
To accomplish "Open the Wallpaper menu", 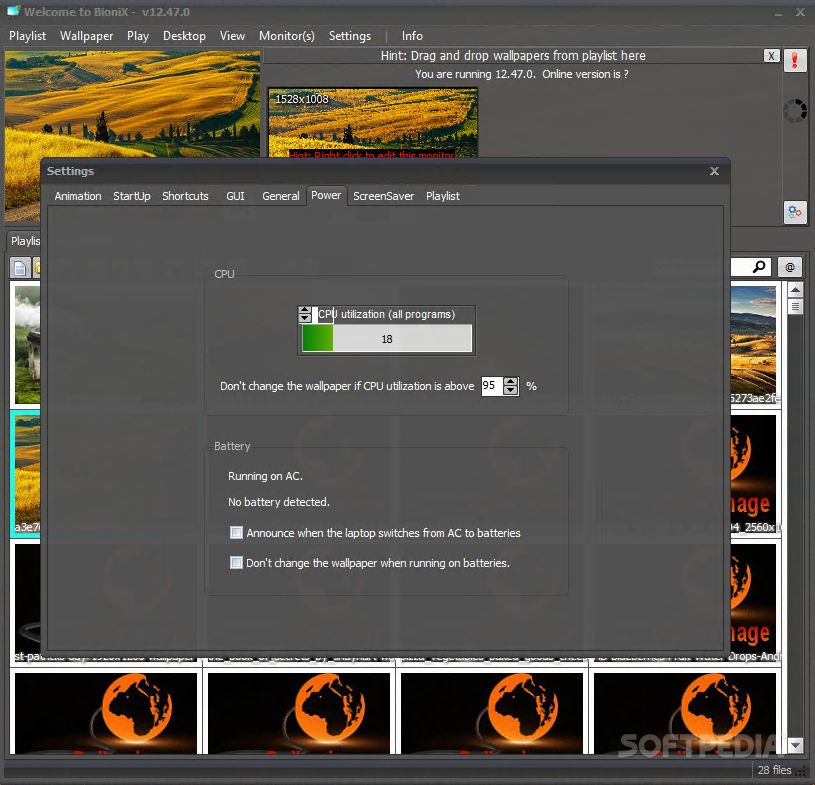I will (86, 36).
